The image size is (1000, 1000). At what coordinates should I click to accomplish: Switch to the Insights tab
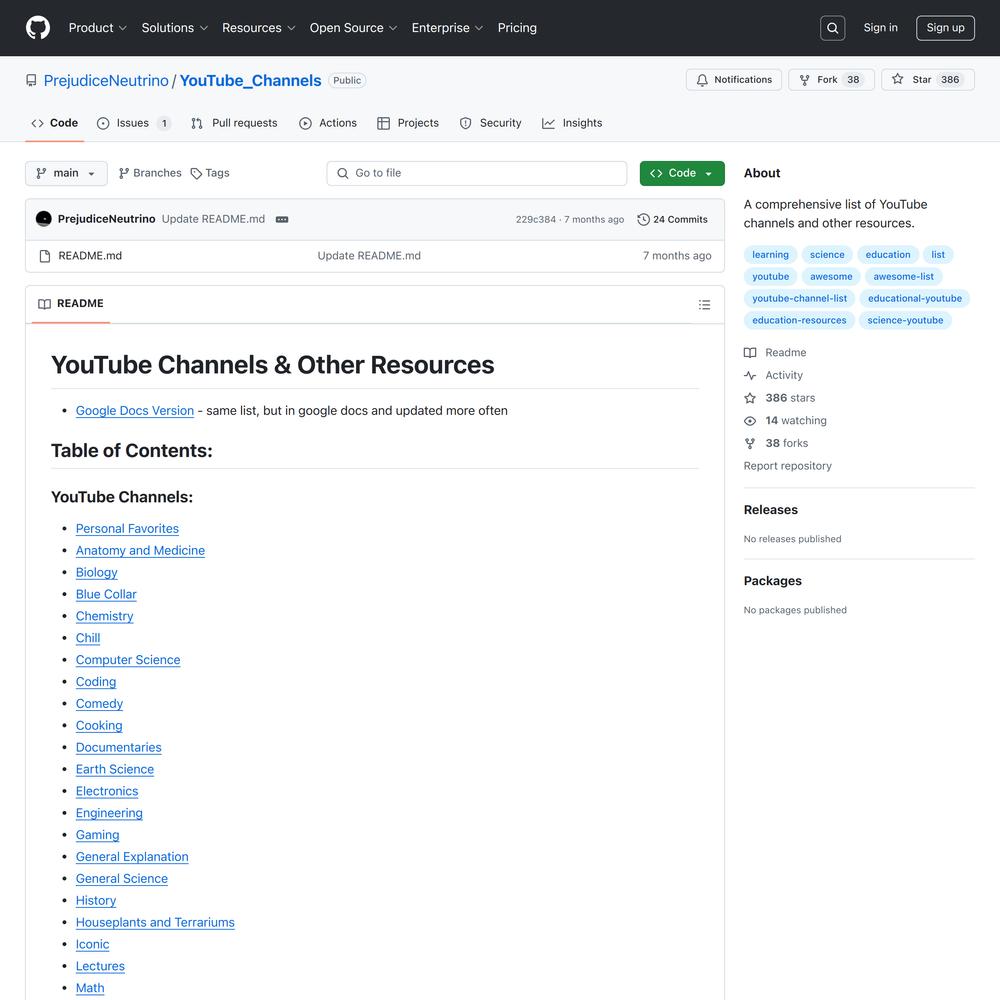pos(572,123)
